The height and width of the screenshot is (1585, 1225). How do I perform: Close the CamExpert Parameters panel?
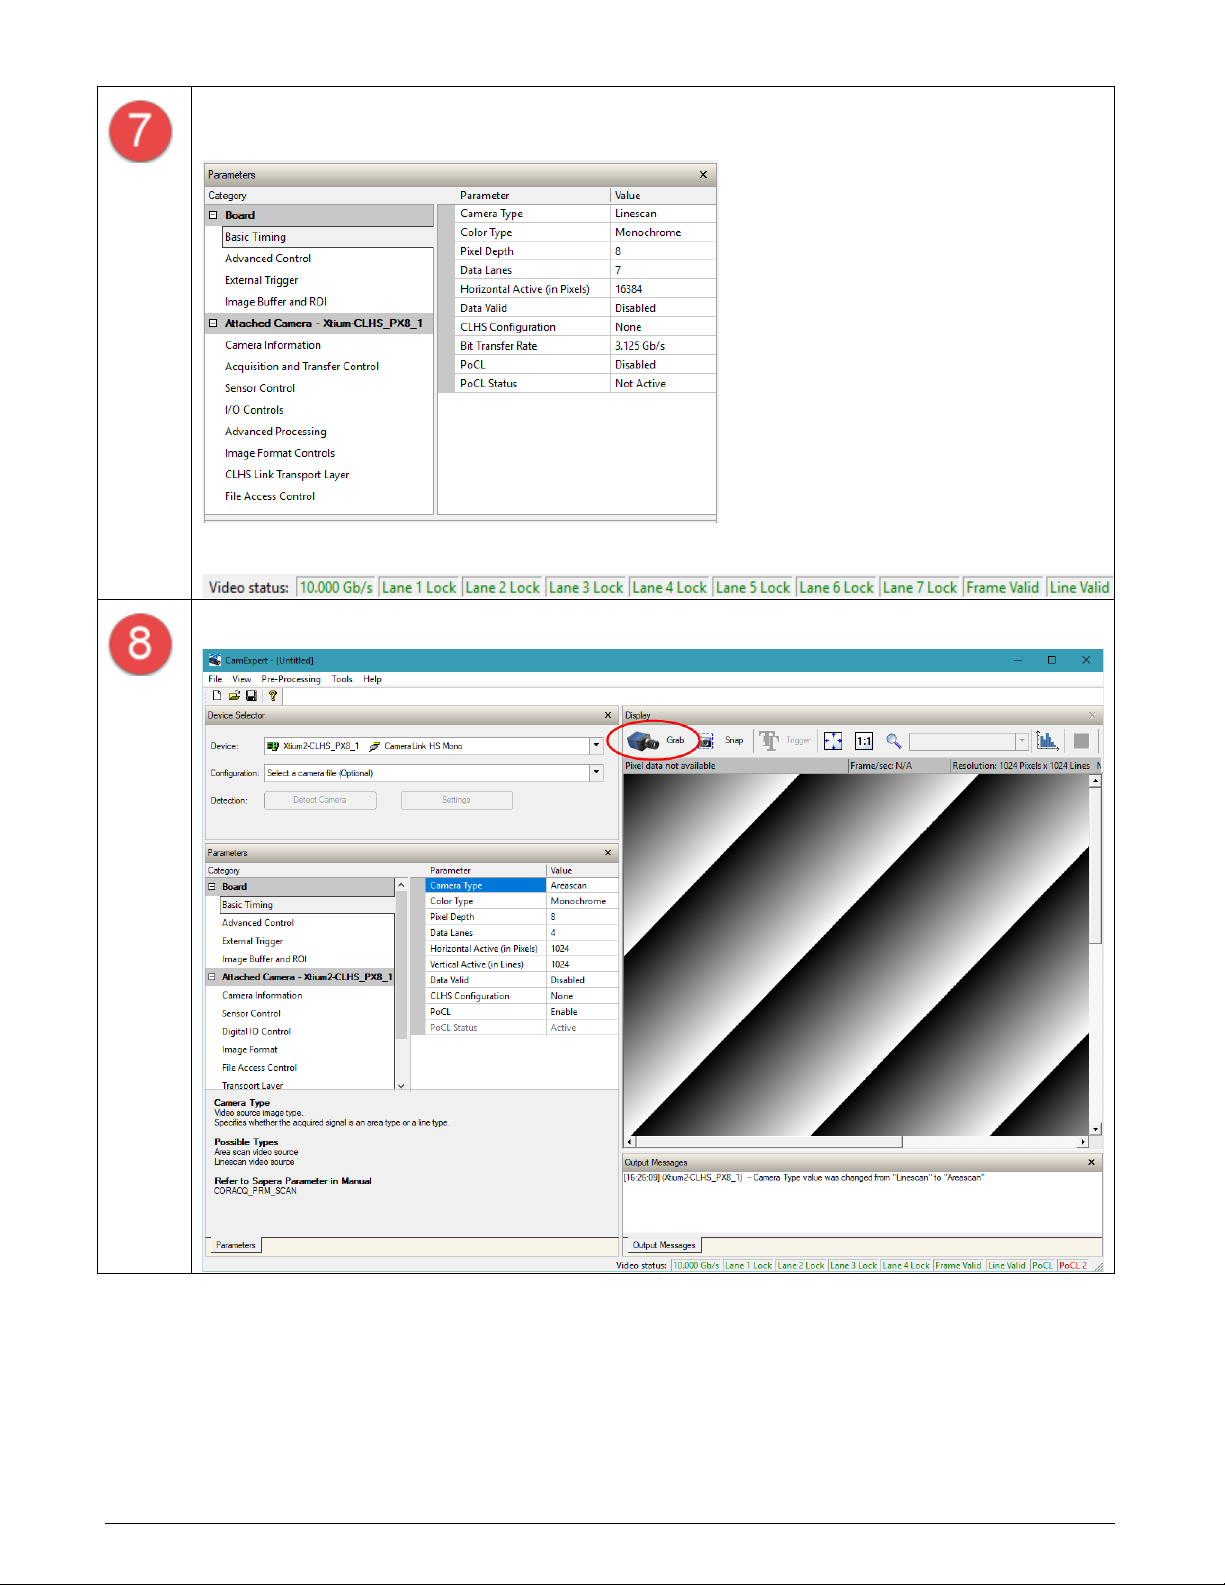pyautogui.click(x=608, y=853)
